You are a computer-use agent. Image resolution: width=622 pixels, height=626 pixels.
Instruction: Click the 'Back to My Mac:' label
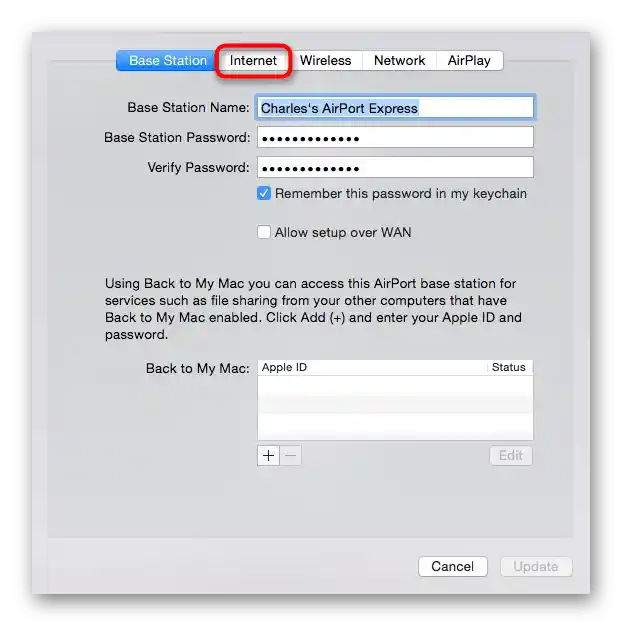pos(198,368)
